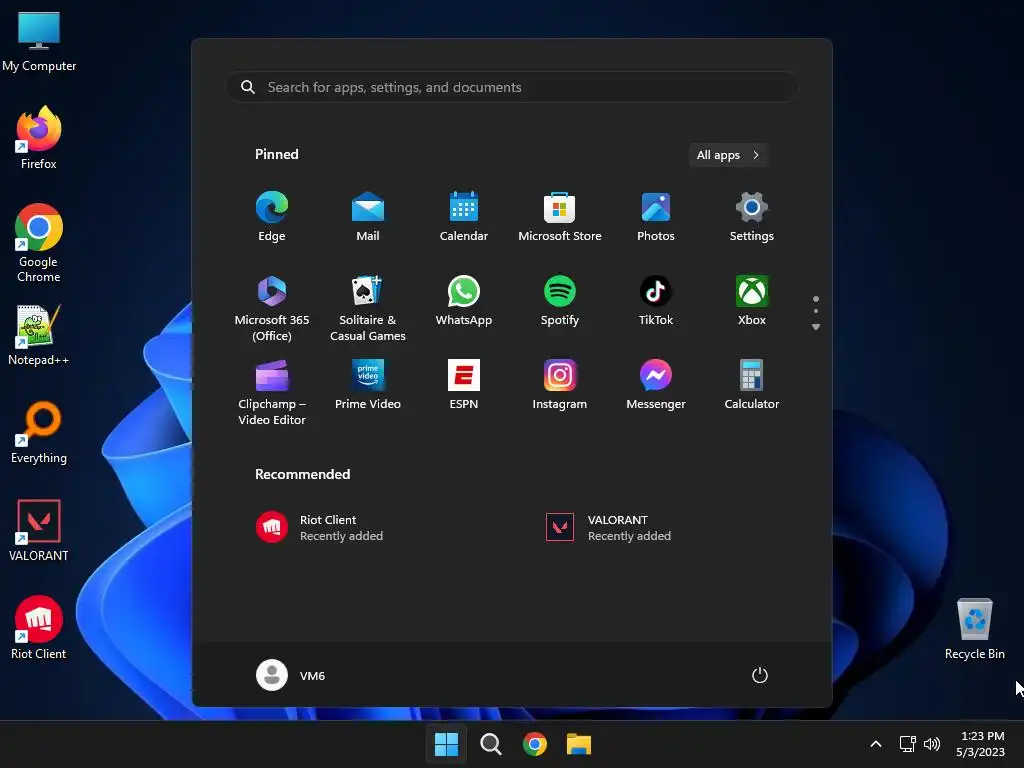
Task: Launch Instagram
Action: pos(560,385)
